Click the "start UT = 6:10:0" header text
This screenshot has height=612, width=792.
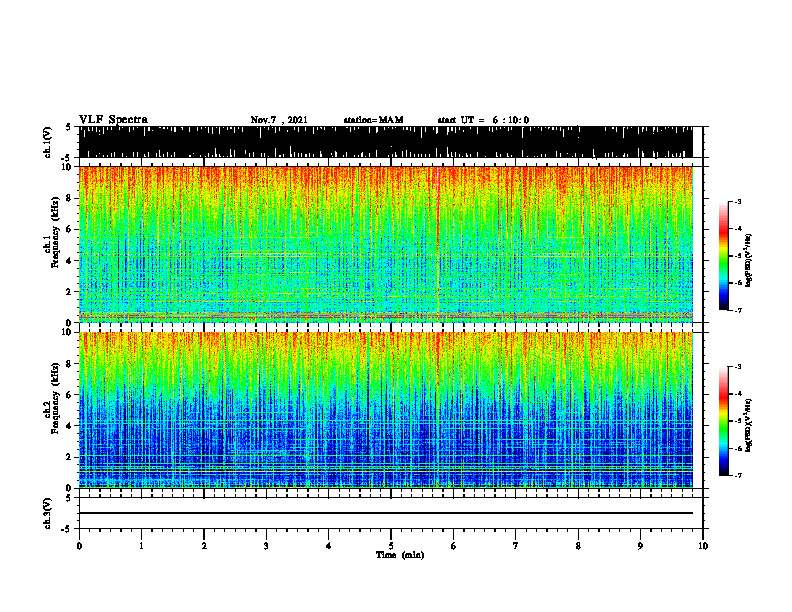click(483, 120)
